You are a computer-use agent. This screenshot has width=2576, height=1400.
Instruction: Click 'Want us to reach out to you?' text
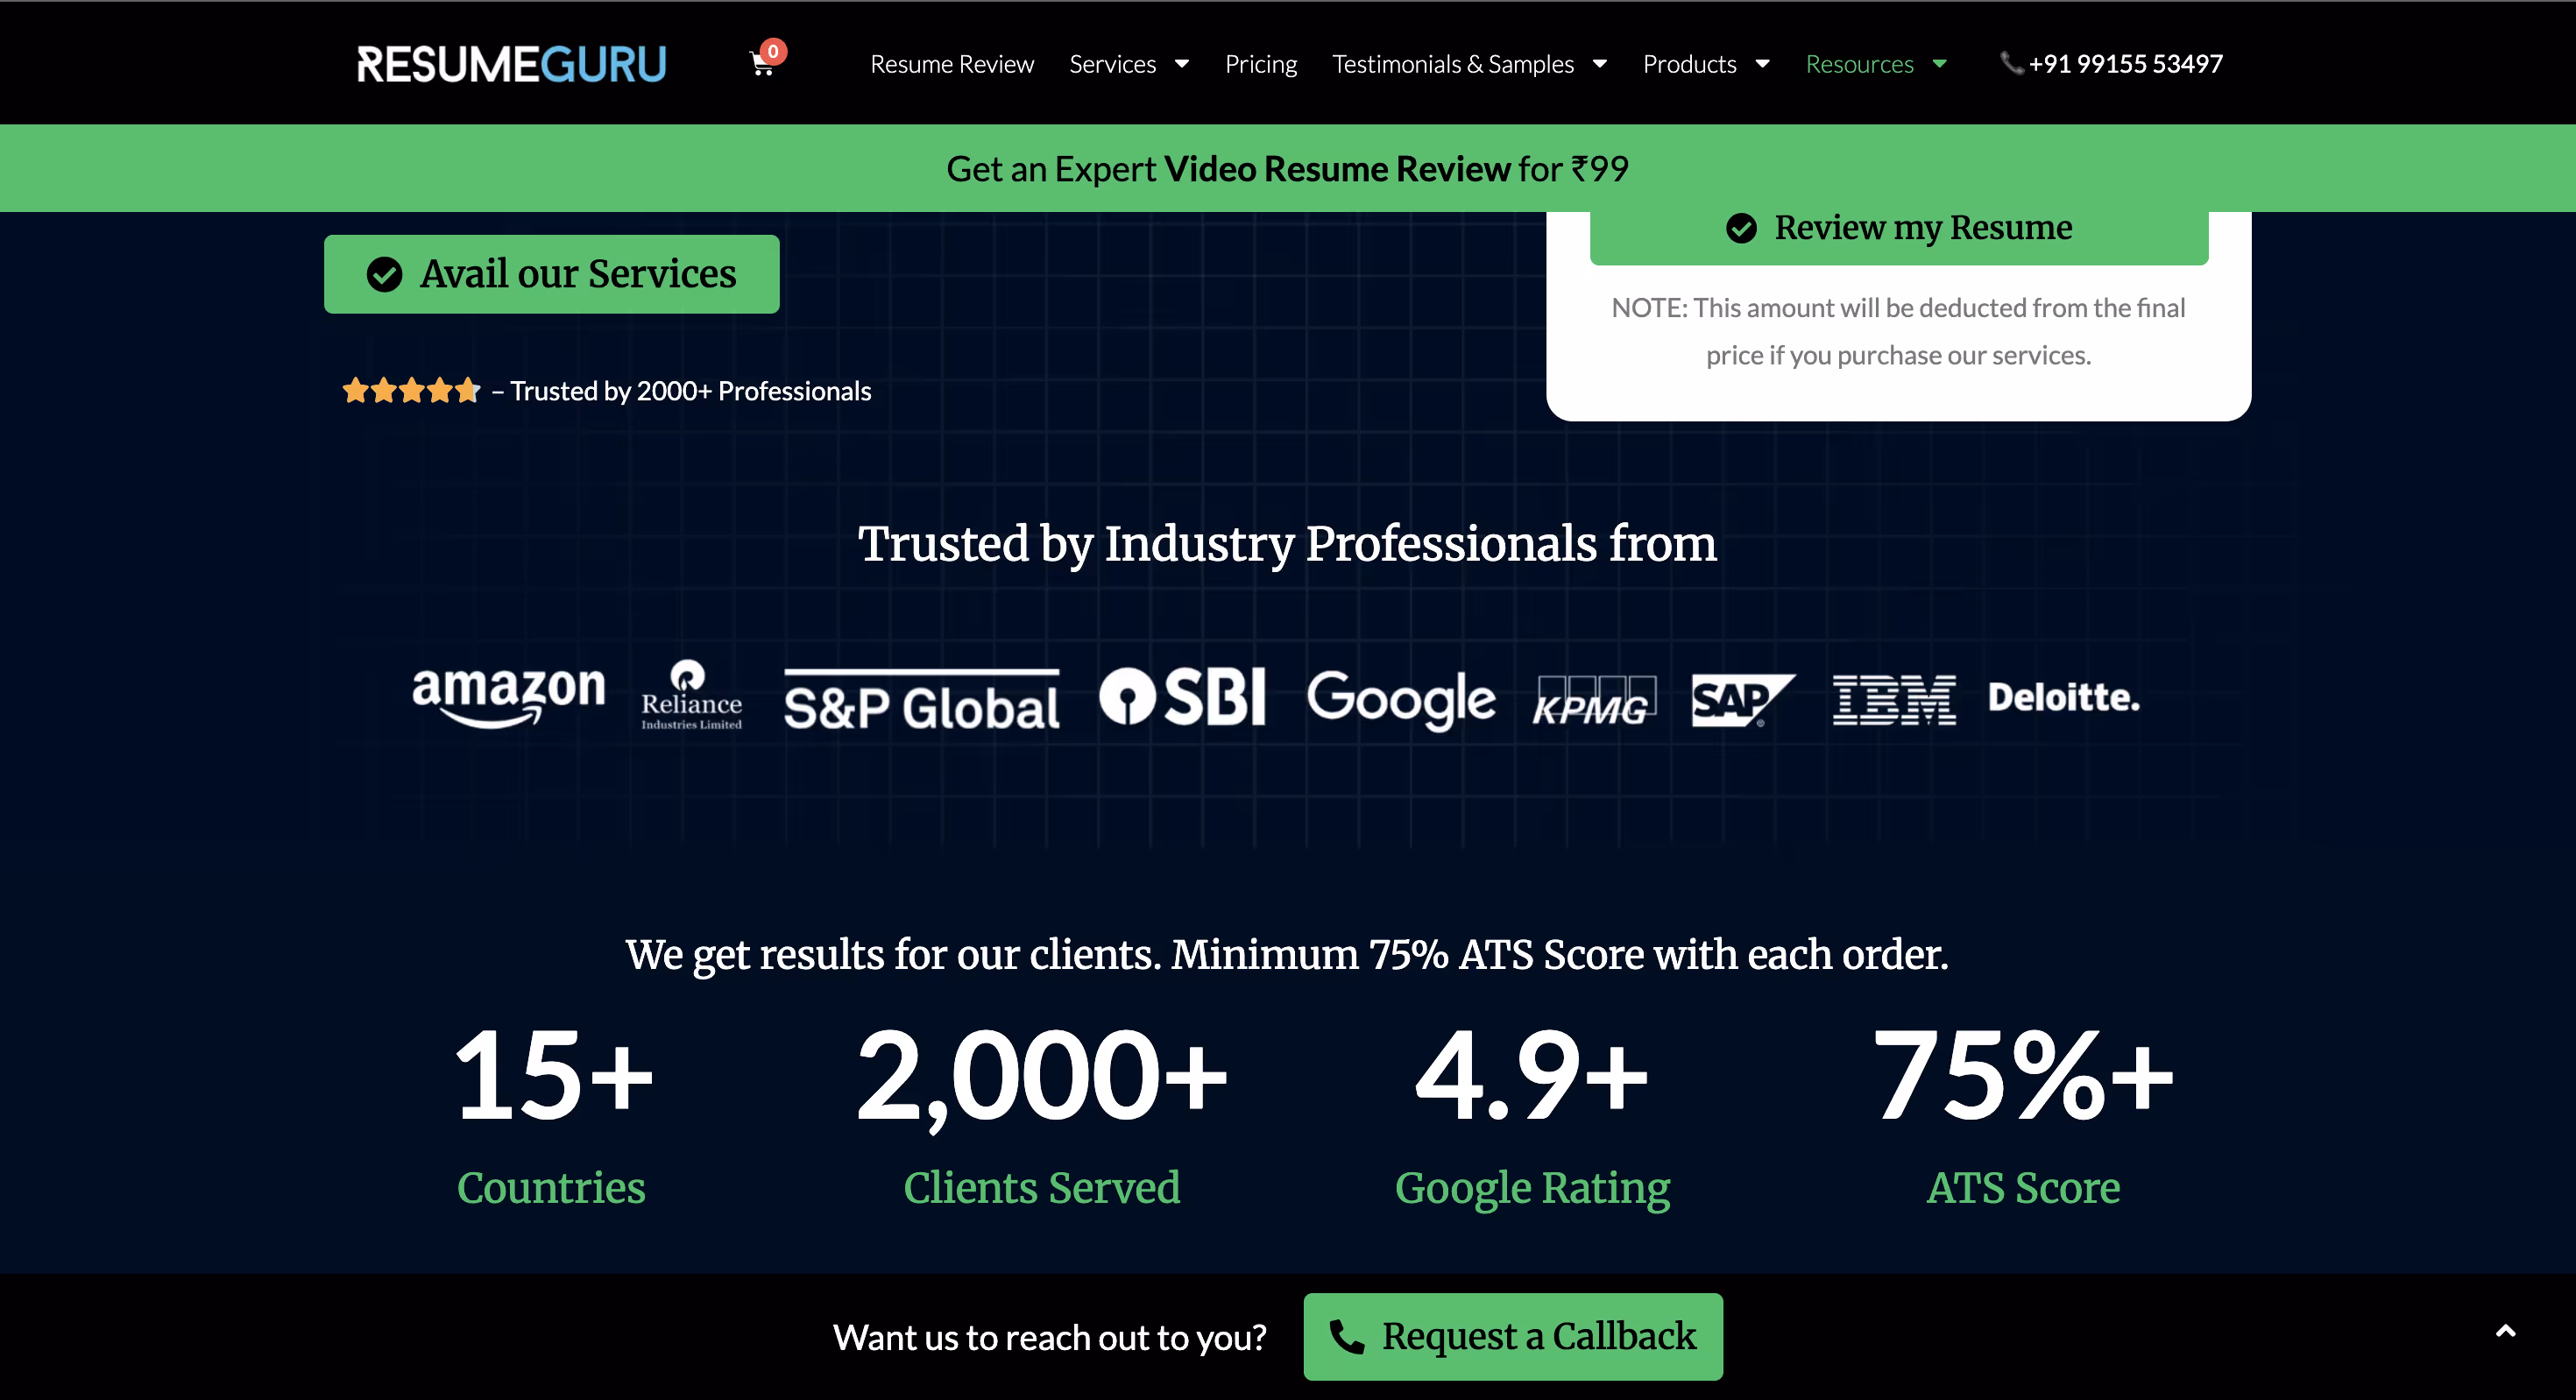[1050, 1338]
